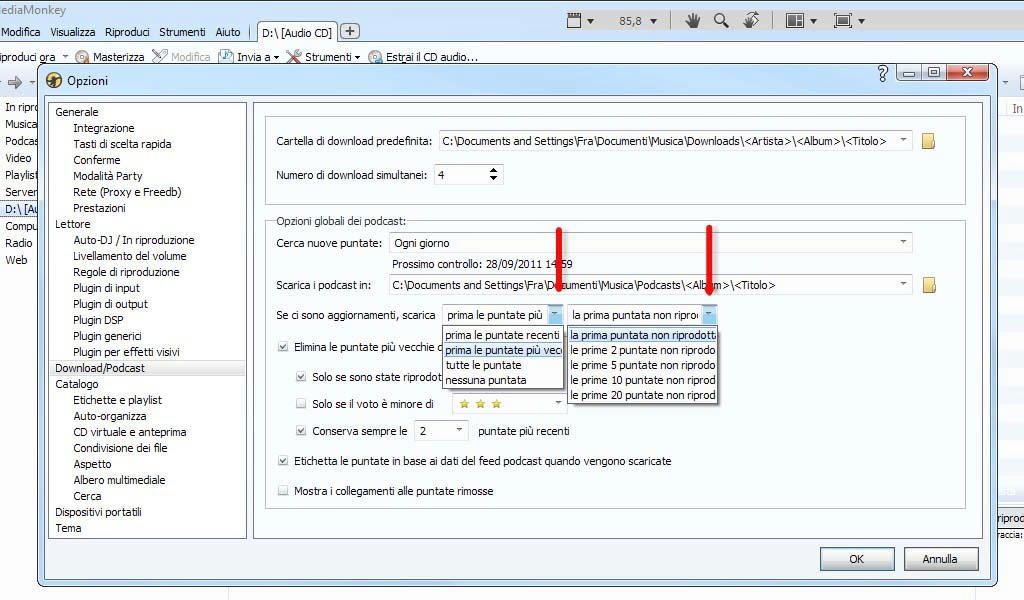
Task: Toggle Solo se sono state riprodotte checkbox
Action: pyautogui.click(x=301, y=377)
